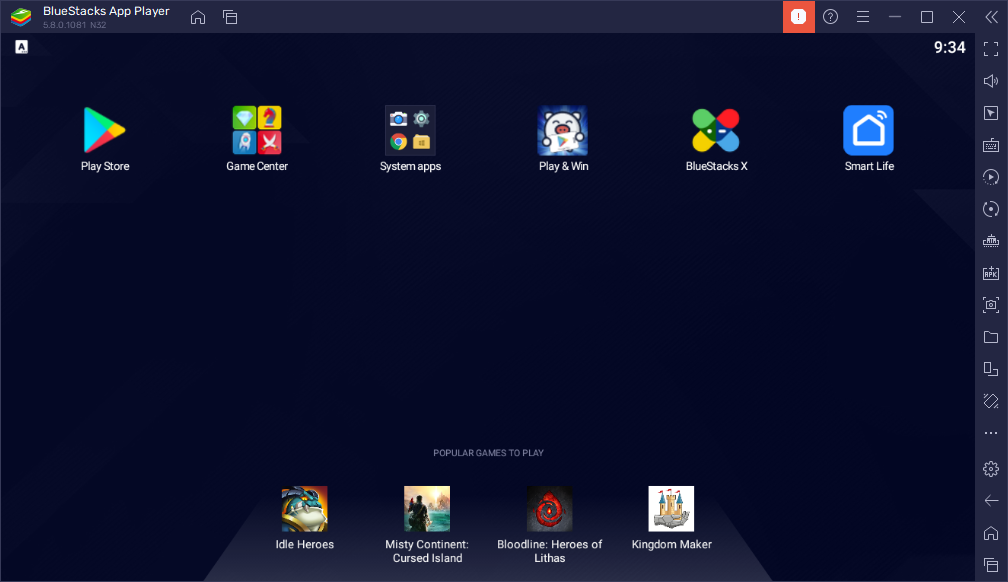1008x582 pixels.
Task: Open the multi-instance icon in title bar
Action: tap(230, 17)
